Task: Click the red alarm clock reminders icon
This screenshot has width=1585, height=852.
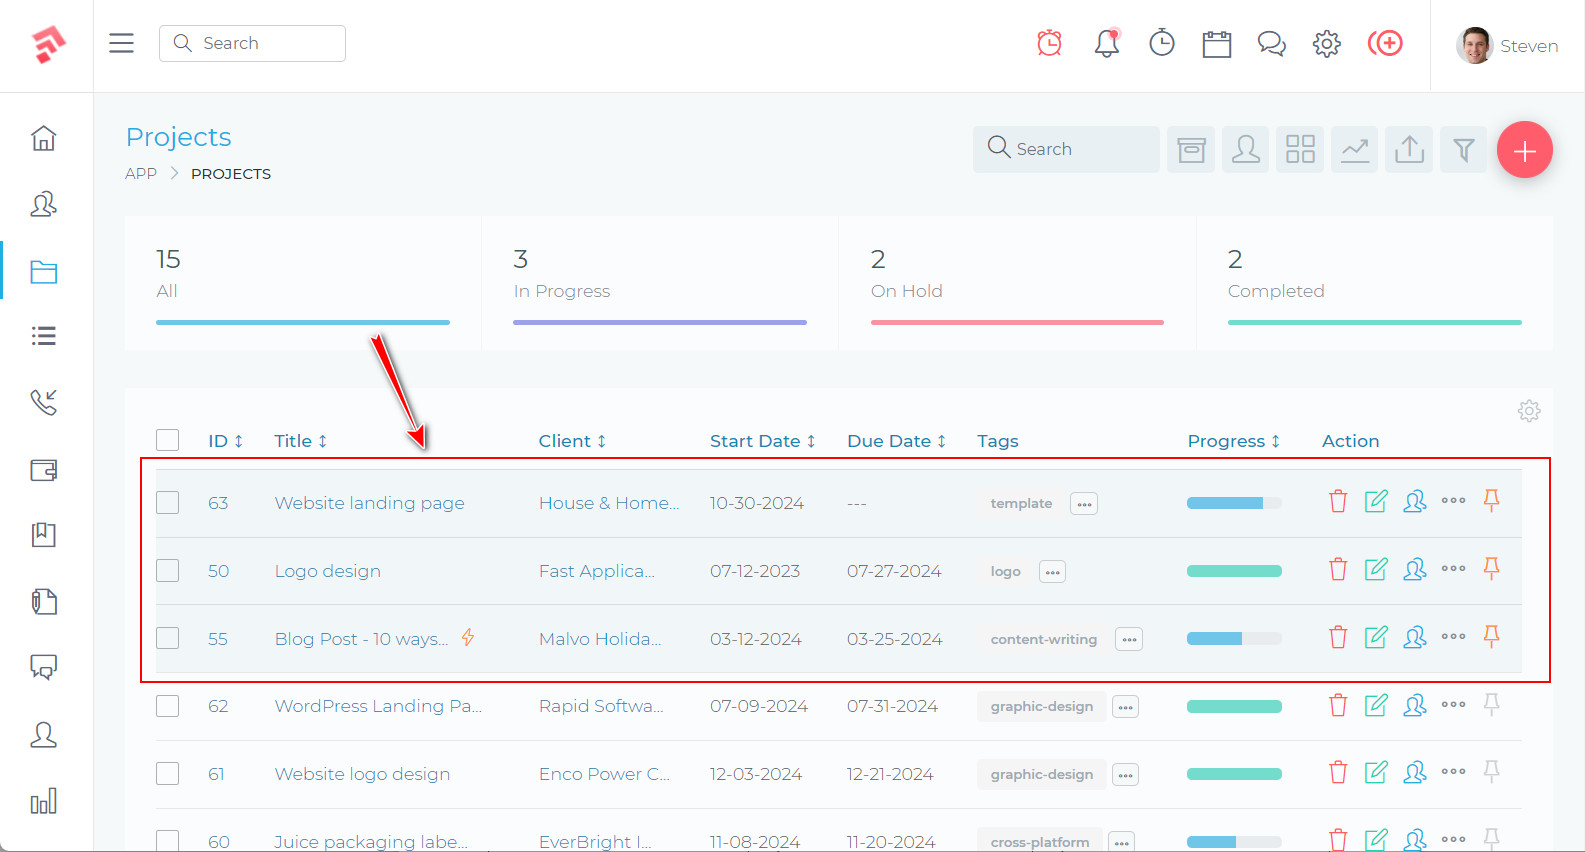Action: click(1049, 43)
